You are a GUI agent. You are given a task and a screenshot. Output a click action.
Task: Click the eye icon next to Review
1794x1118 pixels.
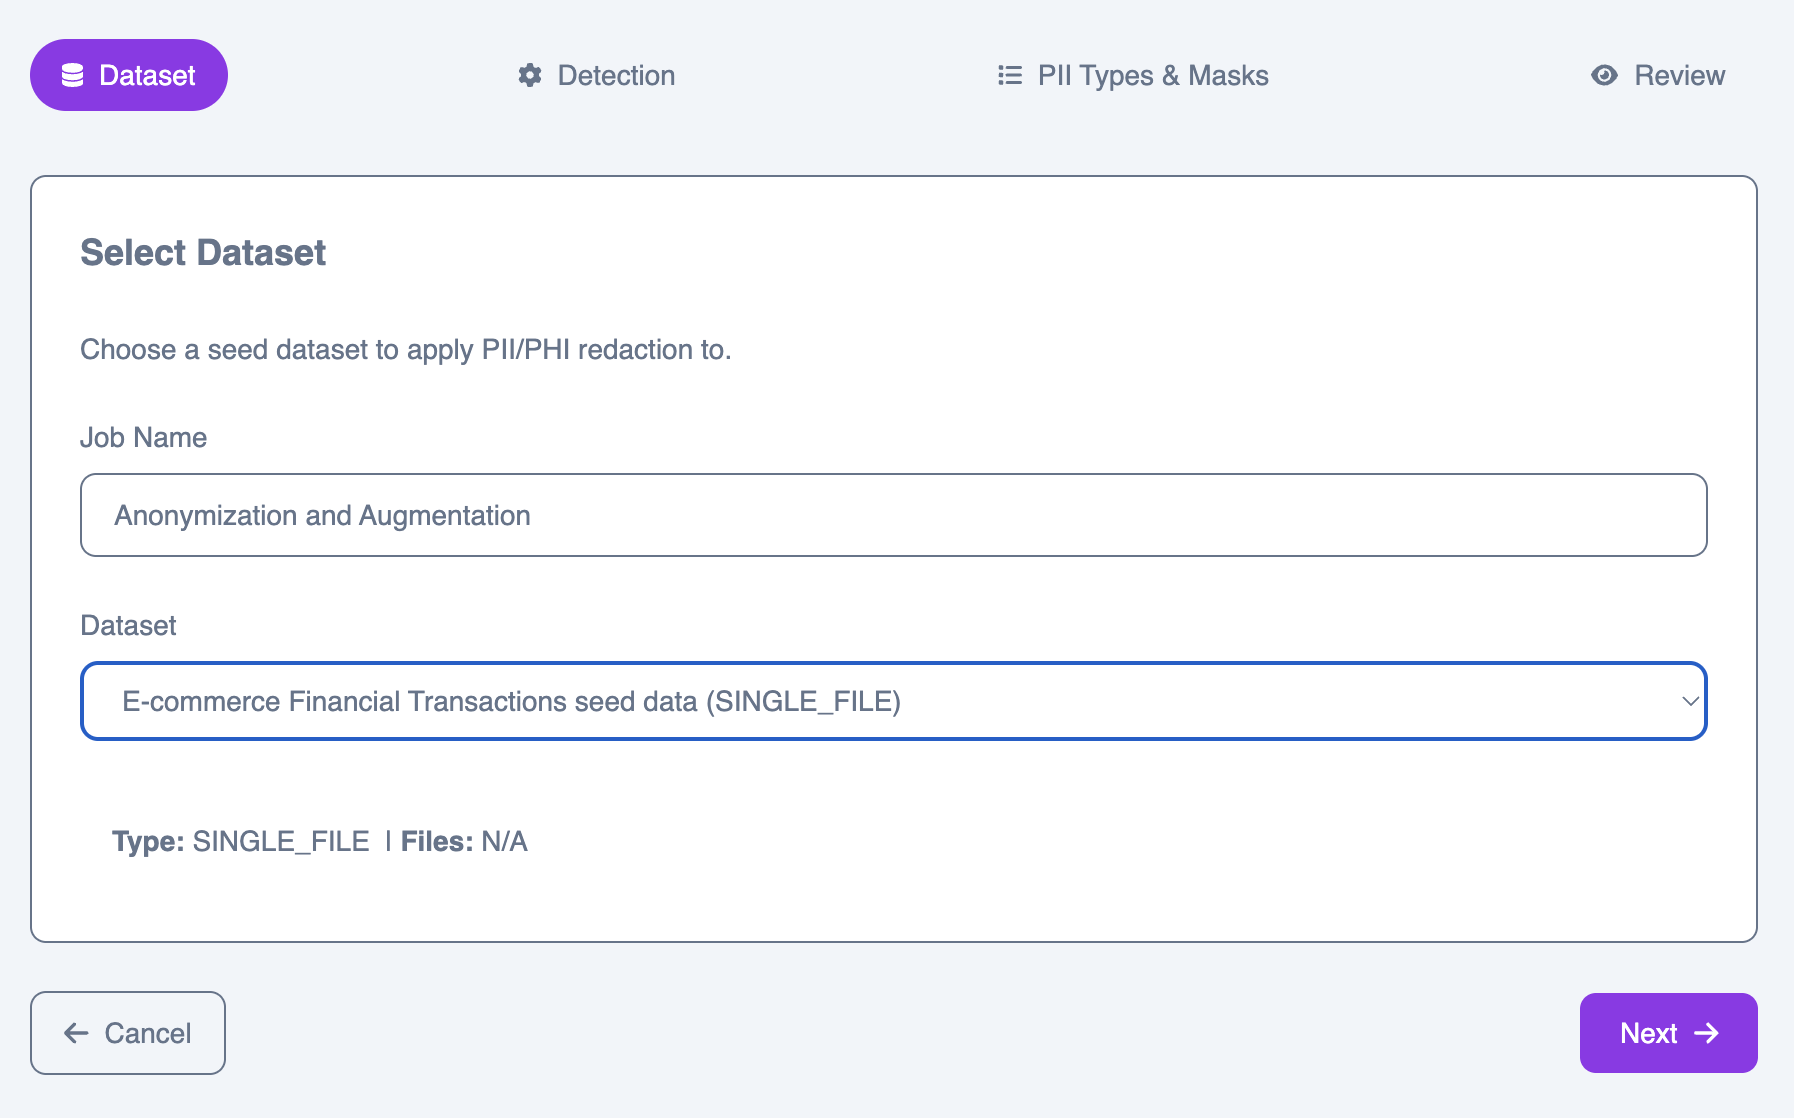tap(1605, 75)
